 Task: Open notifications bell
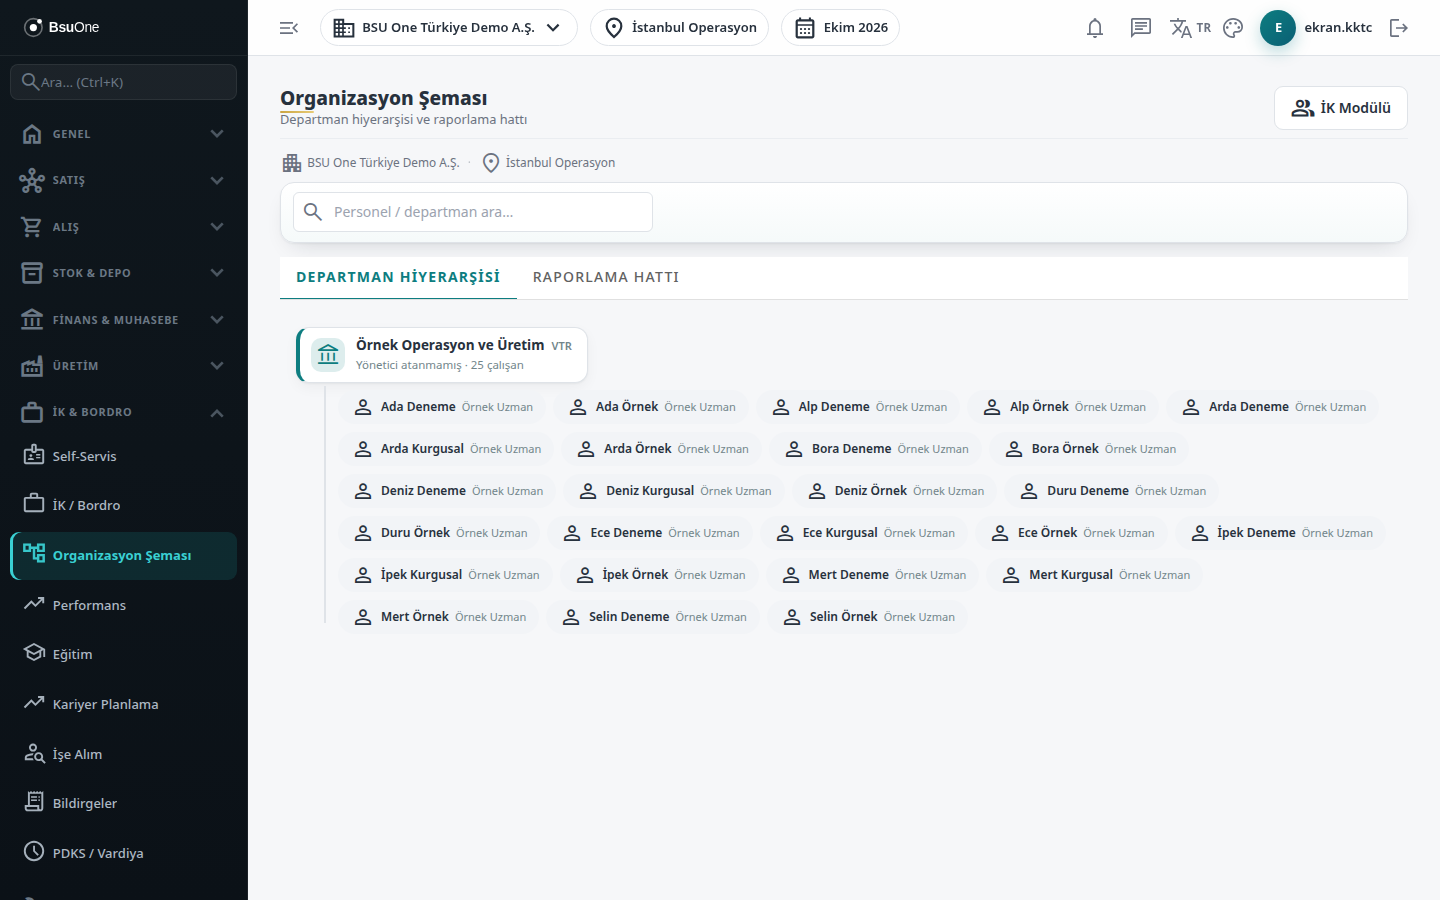coord(1095,28)
